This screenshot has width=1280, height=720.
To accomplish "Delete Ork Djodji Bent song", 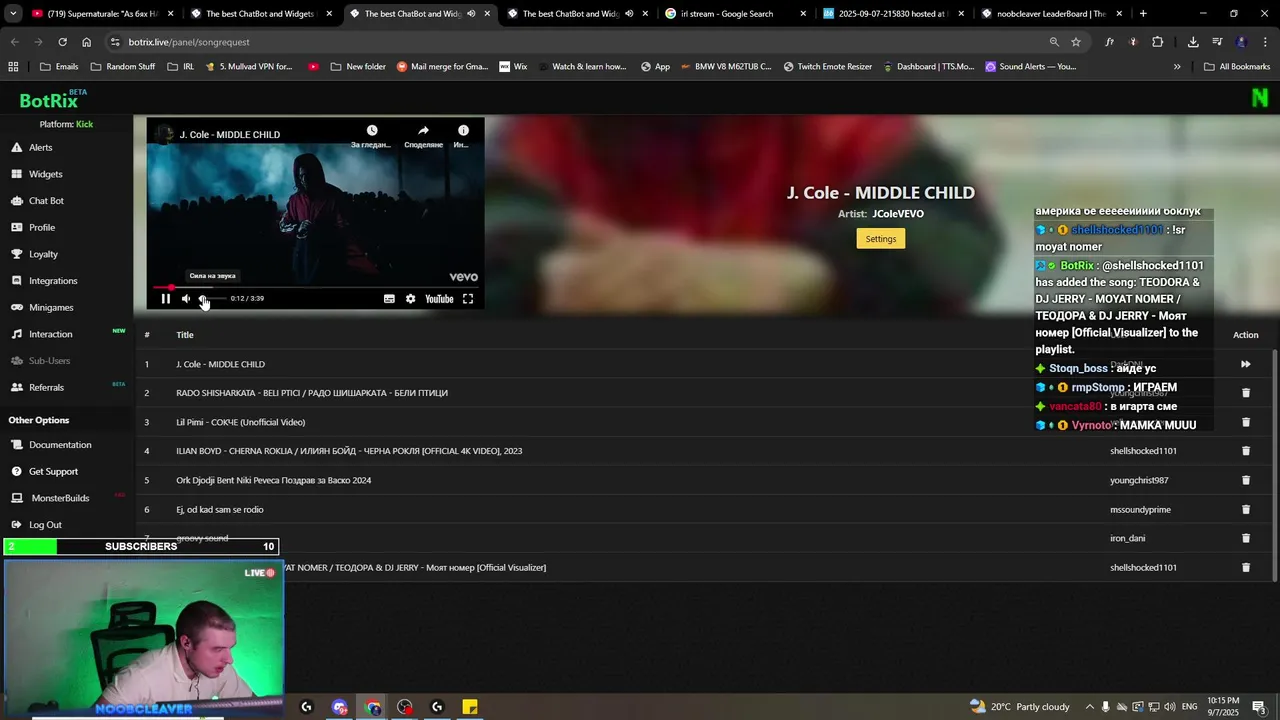I will pyautogui.click(x=1245, y=480).
